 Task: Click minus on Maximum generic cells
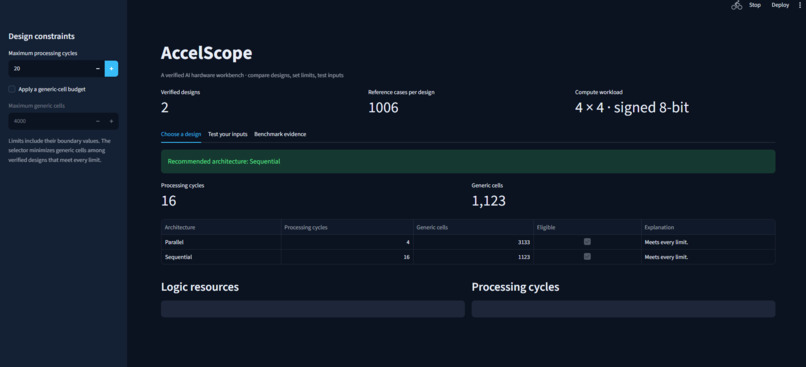tap(98, 121)
